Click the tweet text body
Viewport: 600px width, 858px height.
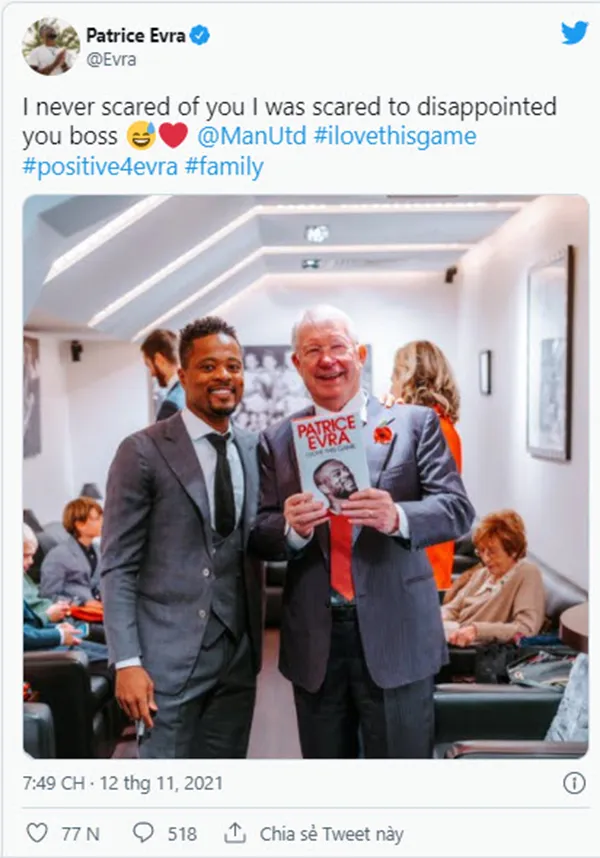[289, 136]
